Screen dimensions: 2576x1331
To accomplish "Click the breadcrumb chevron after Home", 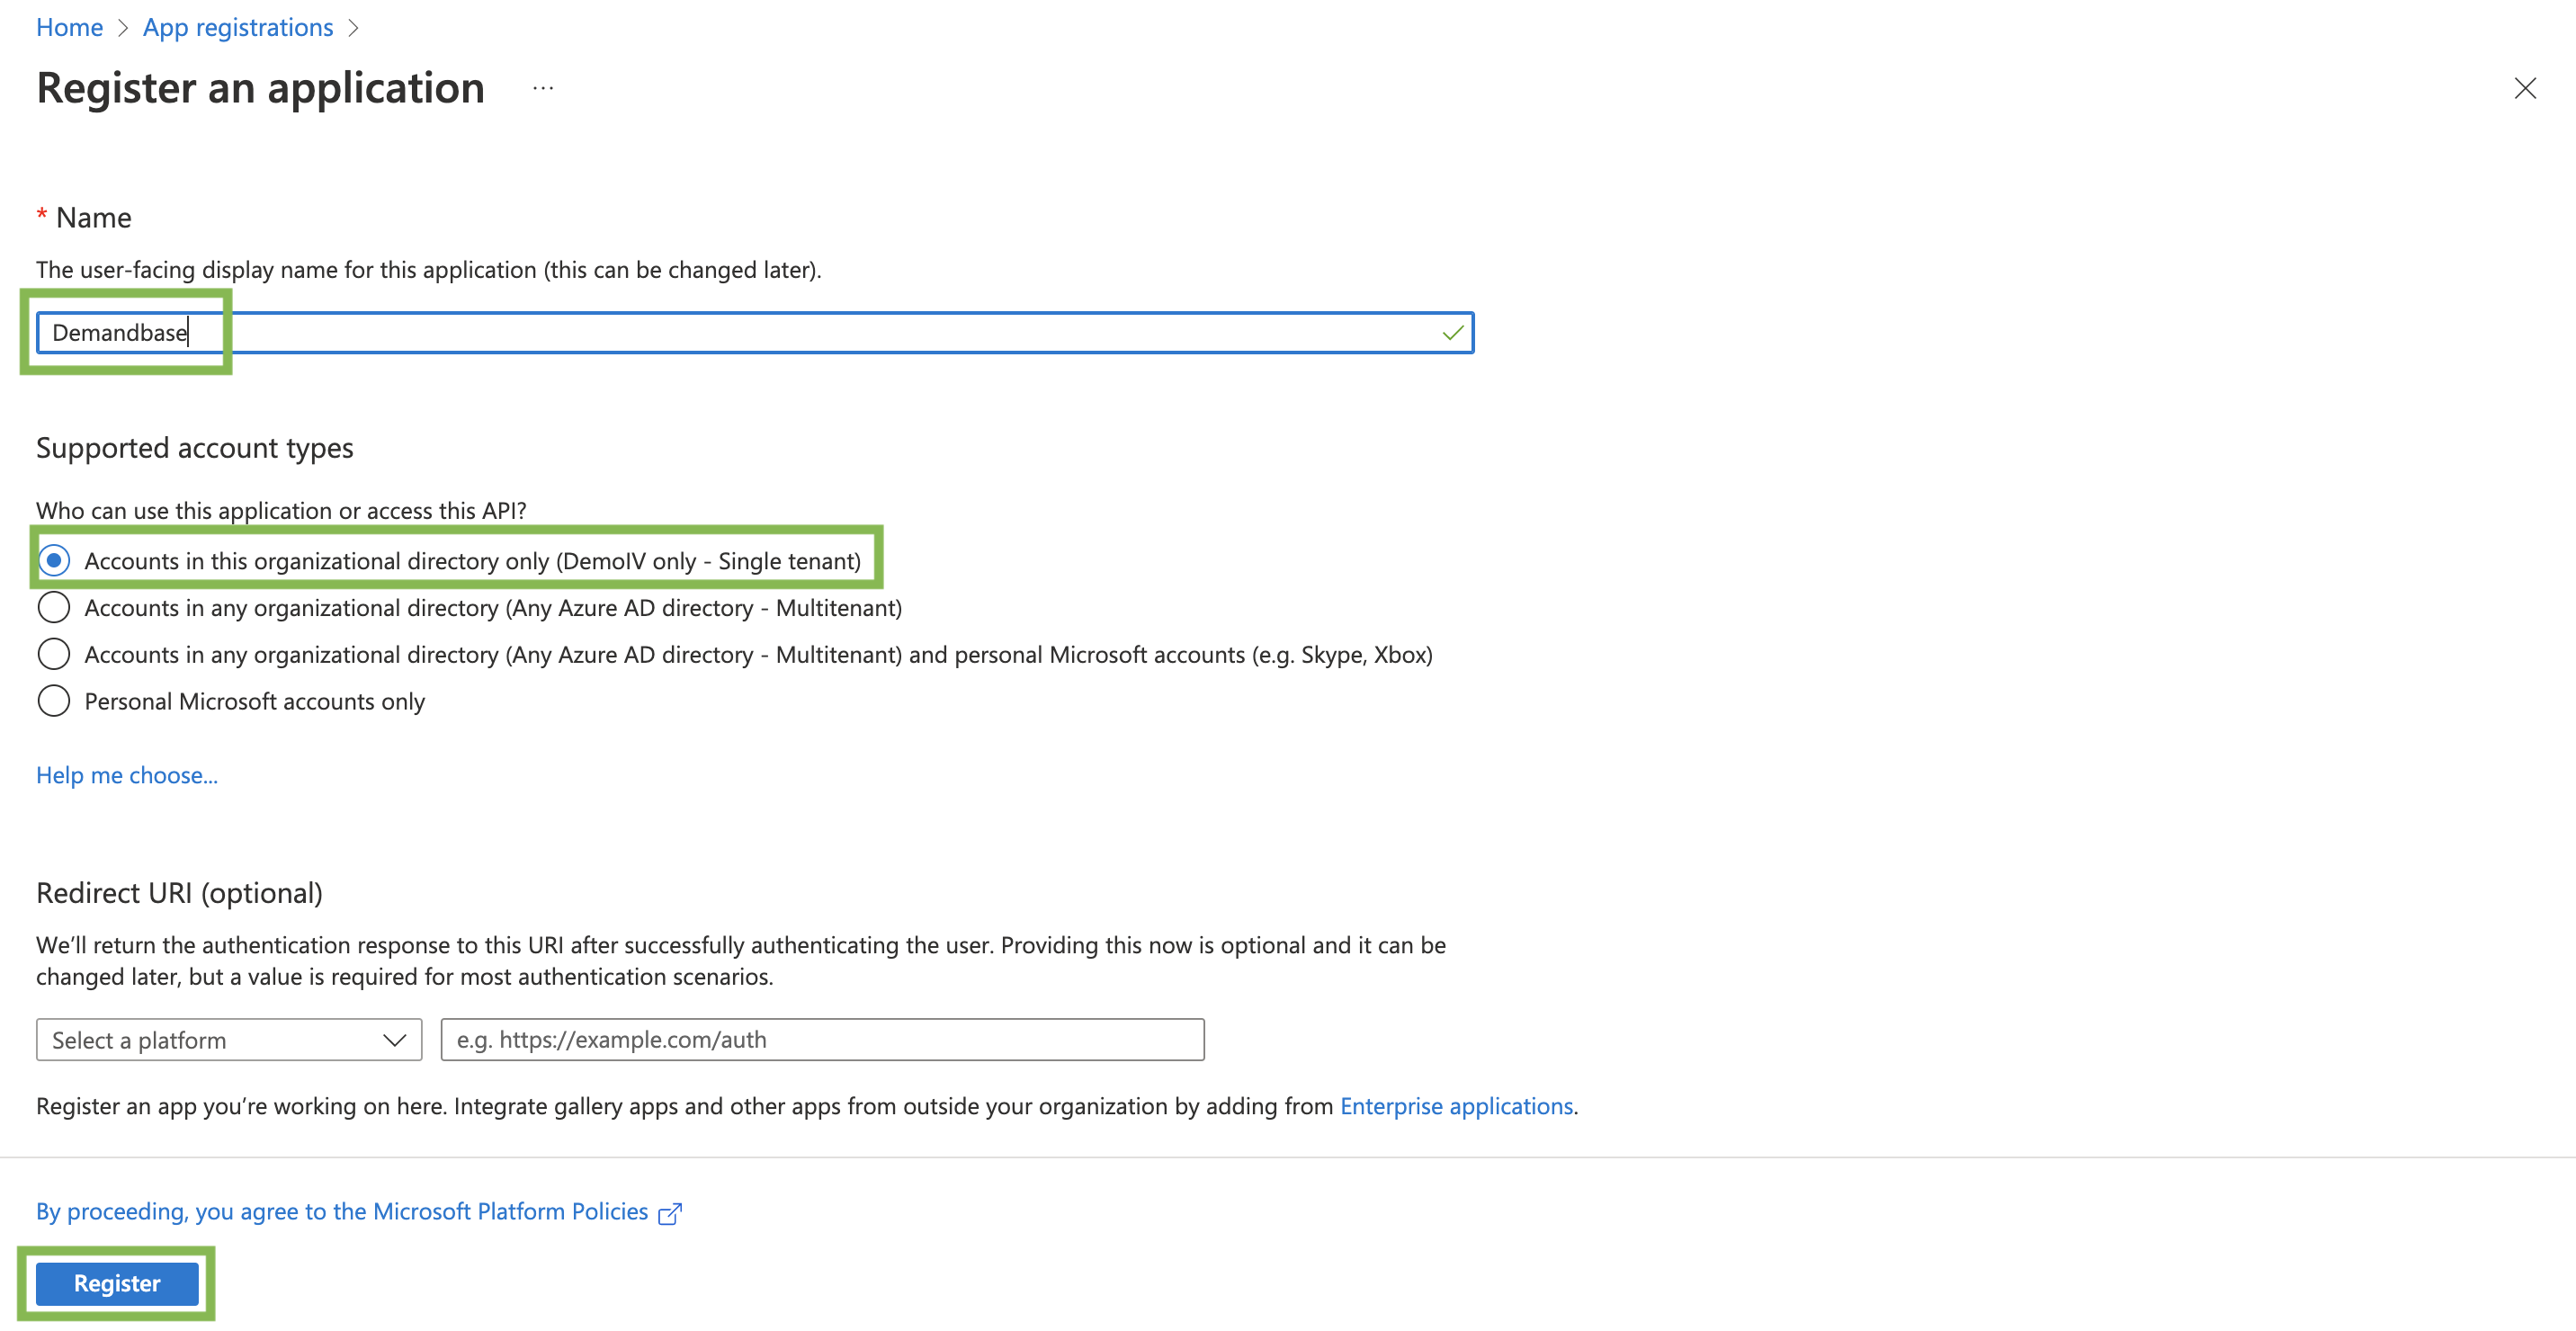I will coord(123,28).
